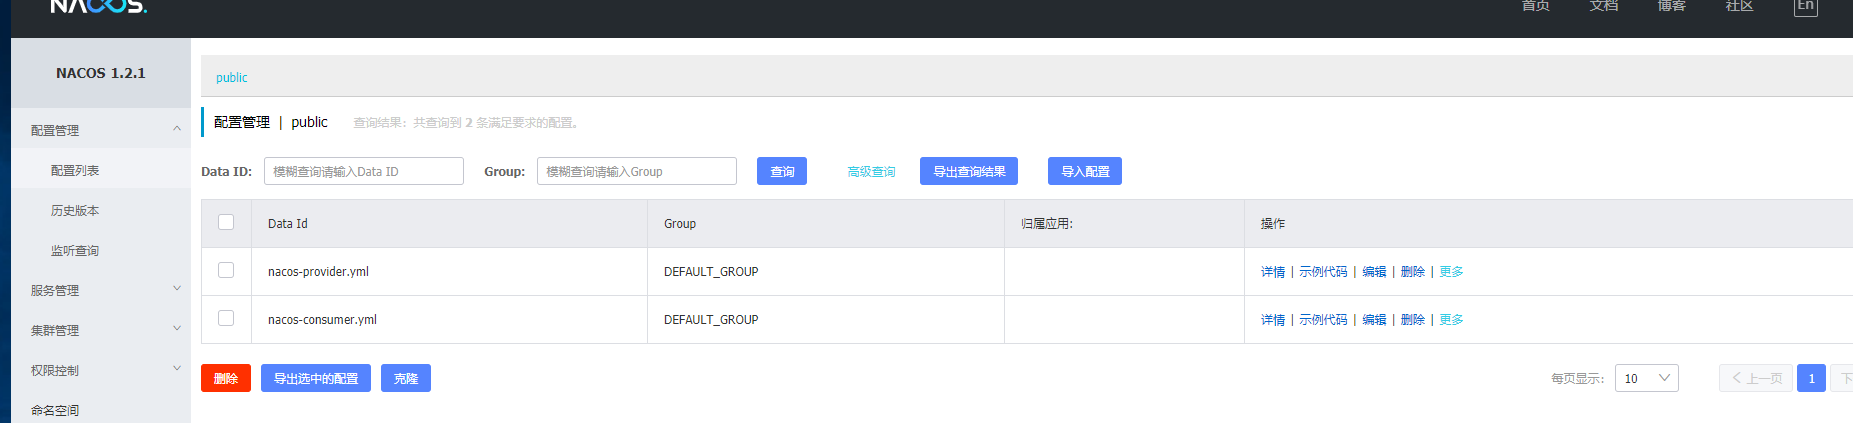
Task: Select all rows with header checkbox
Action: (226, 222)
